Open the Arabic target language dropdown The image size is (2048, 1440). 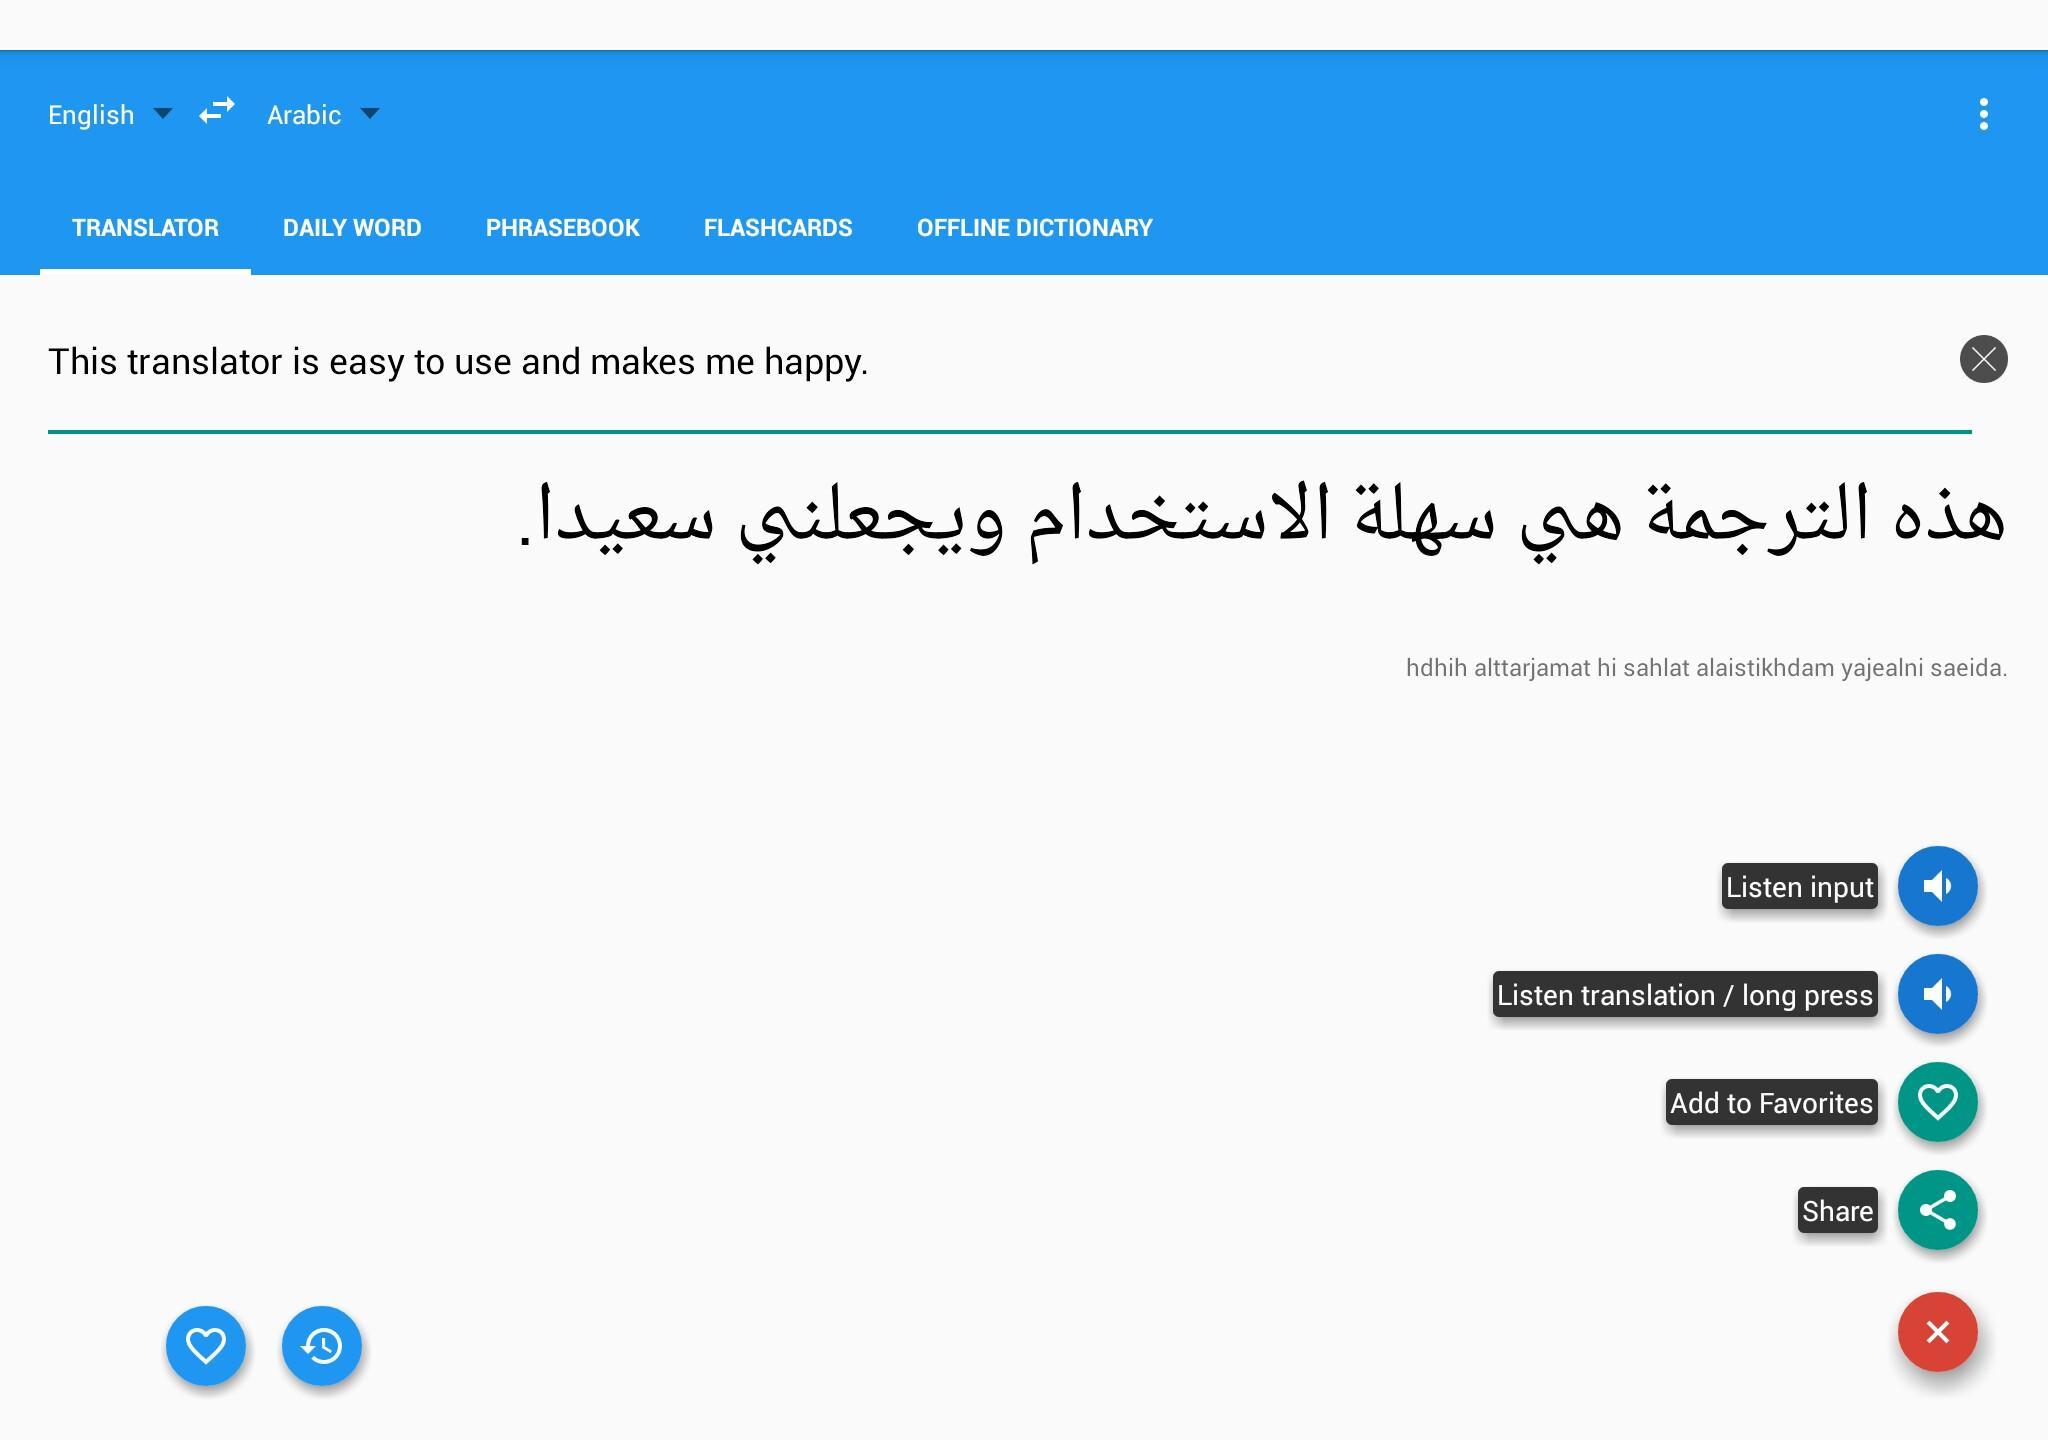point(323,114)
